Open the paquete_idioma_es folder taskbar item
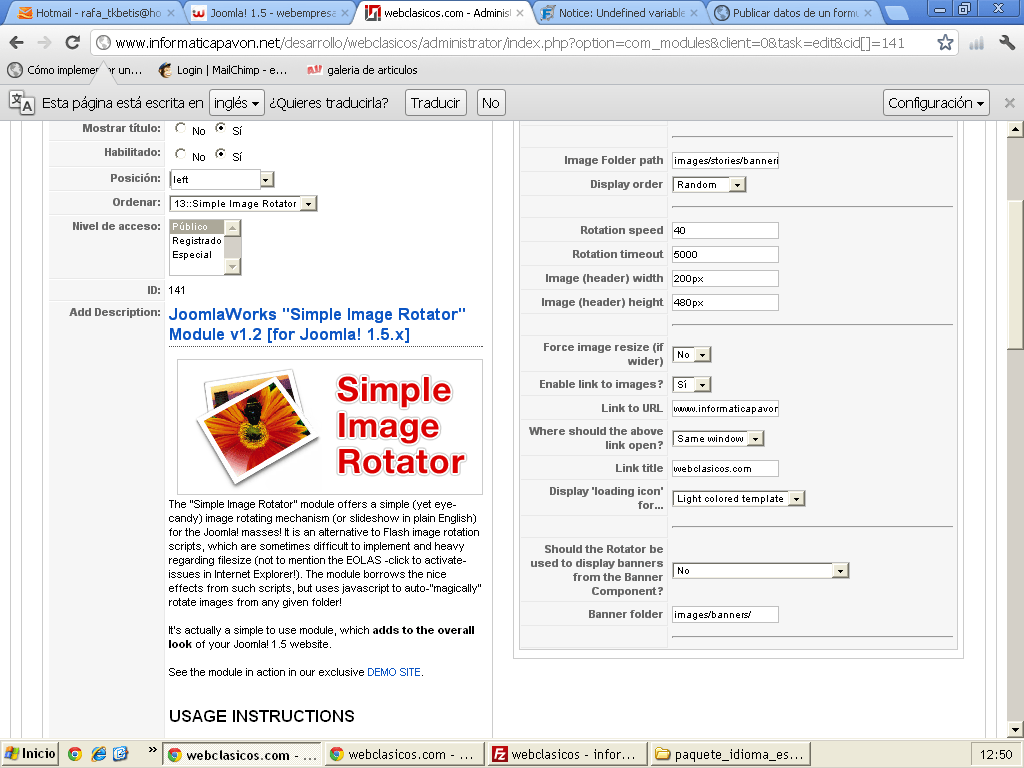 point(730,754)
